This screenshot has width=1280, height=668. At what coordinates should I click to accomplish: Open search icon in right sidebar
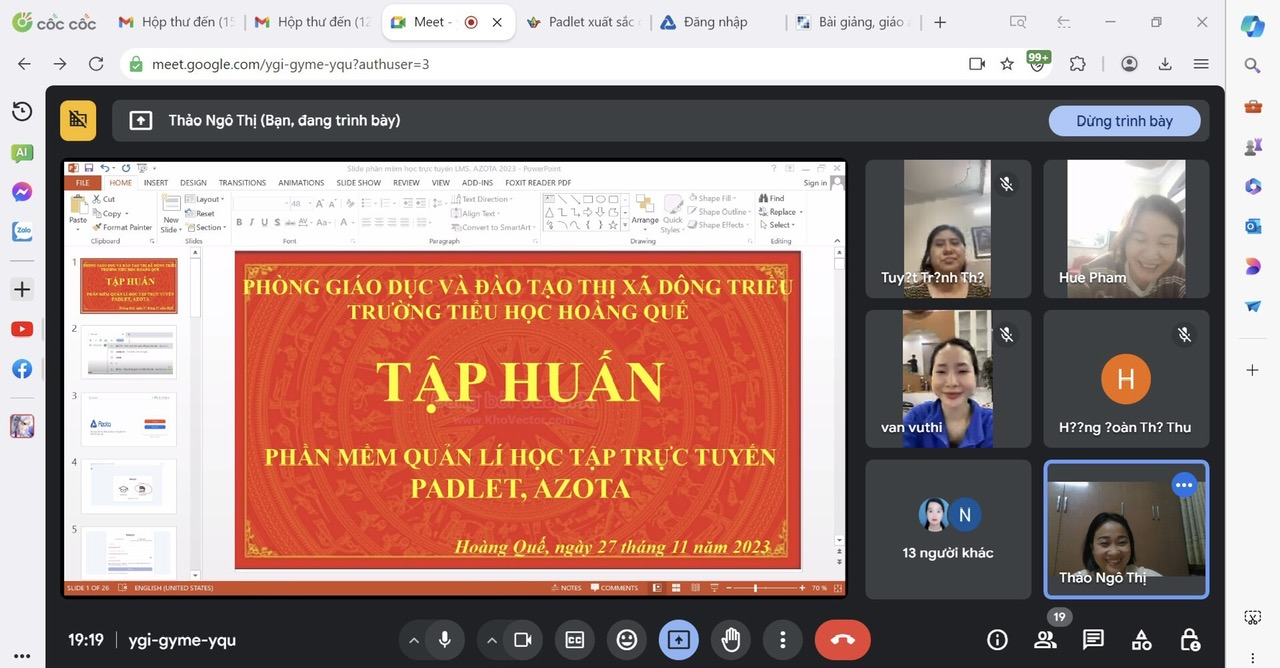1253,66
